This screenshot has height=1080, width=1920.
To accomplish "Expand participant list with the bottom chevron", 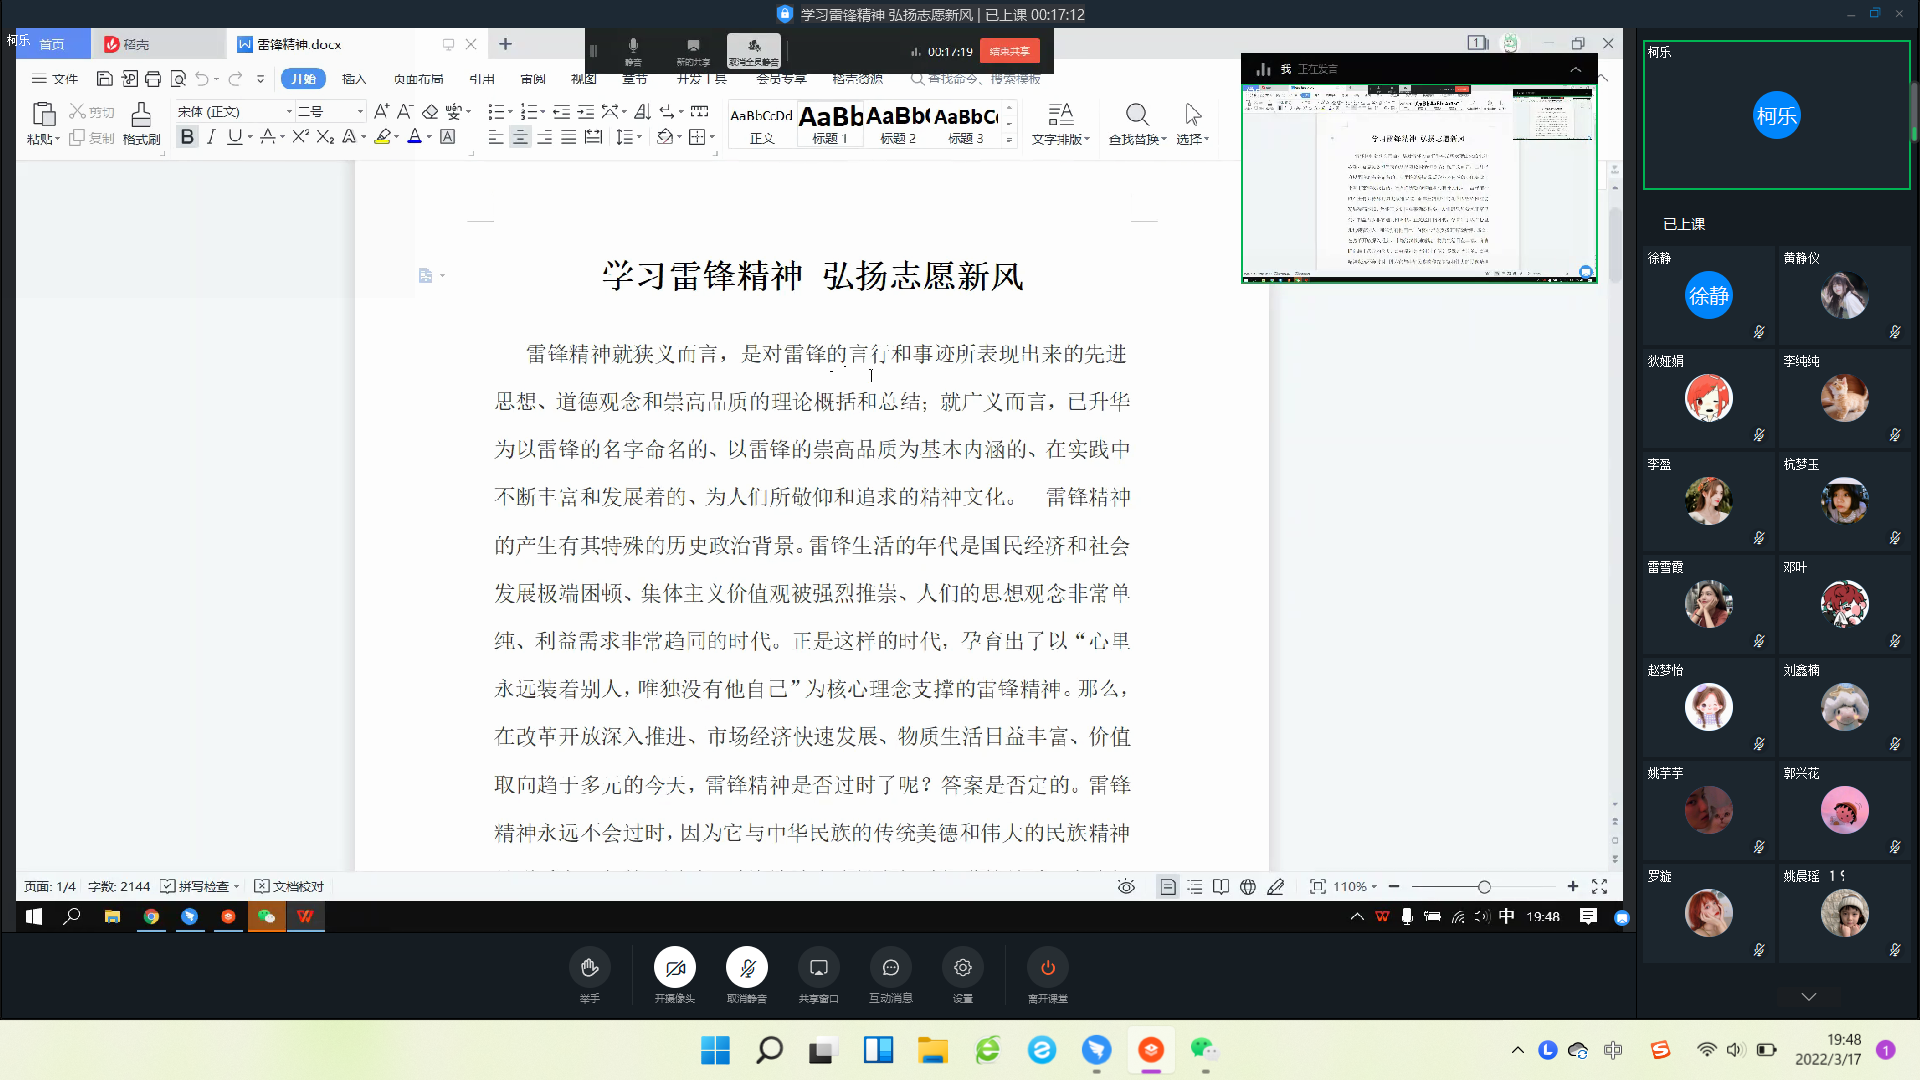I will click(x=1808, y=996).
